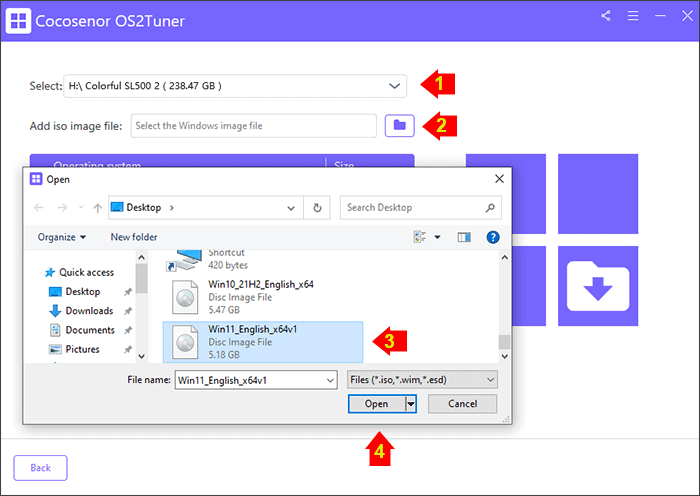Refresh the Desktop folder listing
Screen dimensions: 700x496
coord(317,208)
